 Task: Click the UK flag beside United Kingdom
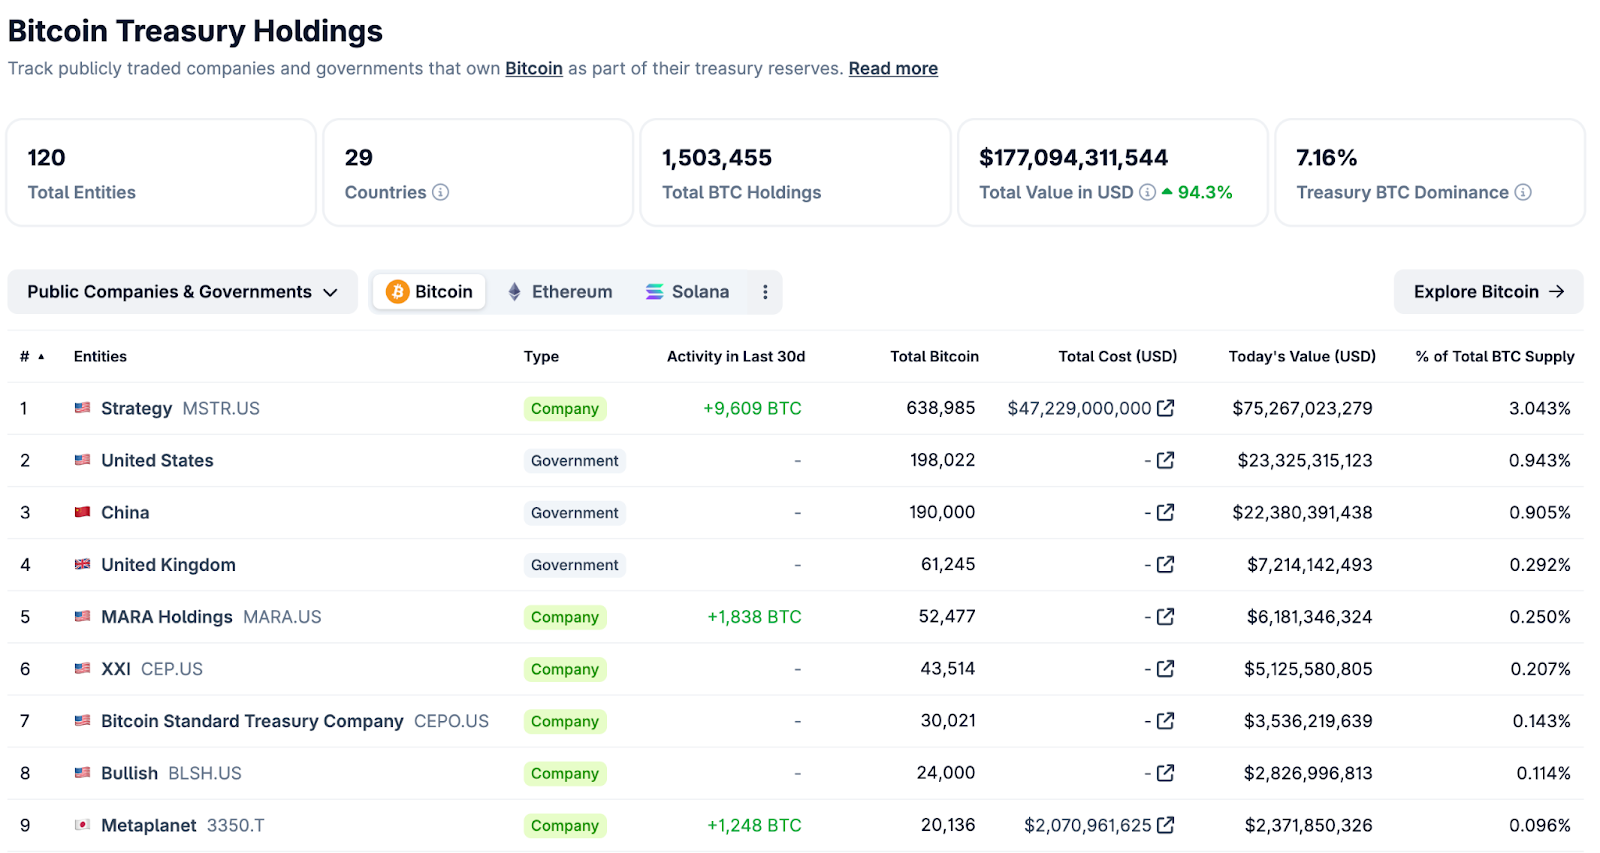click(83, 564)
